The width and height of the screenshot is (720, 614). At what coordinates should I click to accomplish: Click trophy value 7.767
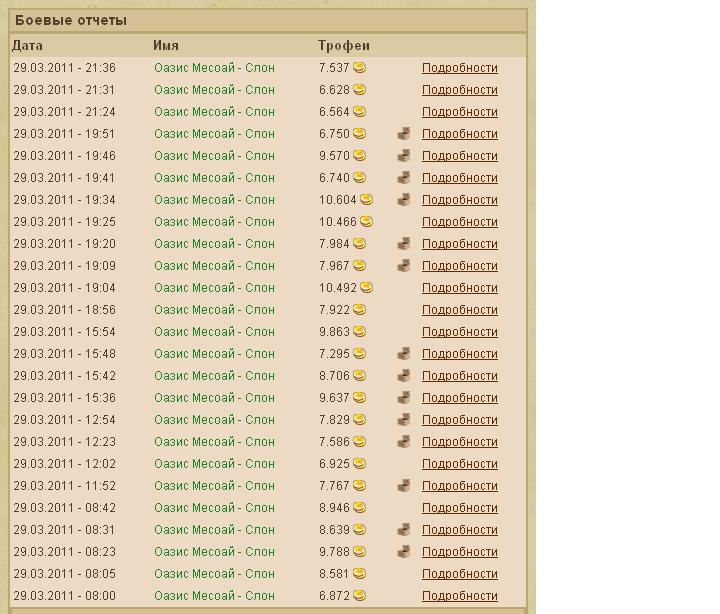(334, 486)
